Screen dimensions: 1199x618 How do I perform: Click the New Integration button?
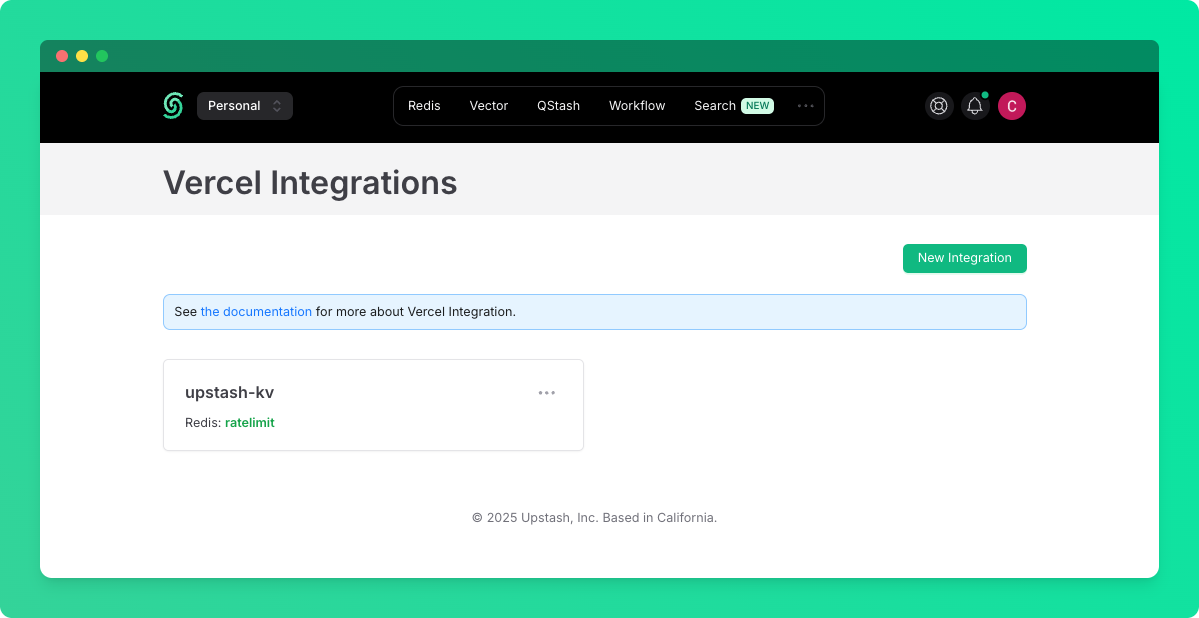click(x=964, y=259)
